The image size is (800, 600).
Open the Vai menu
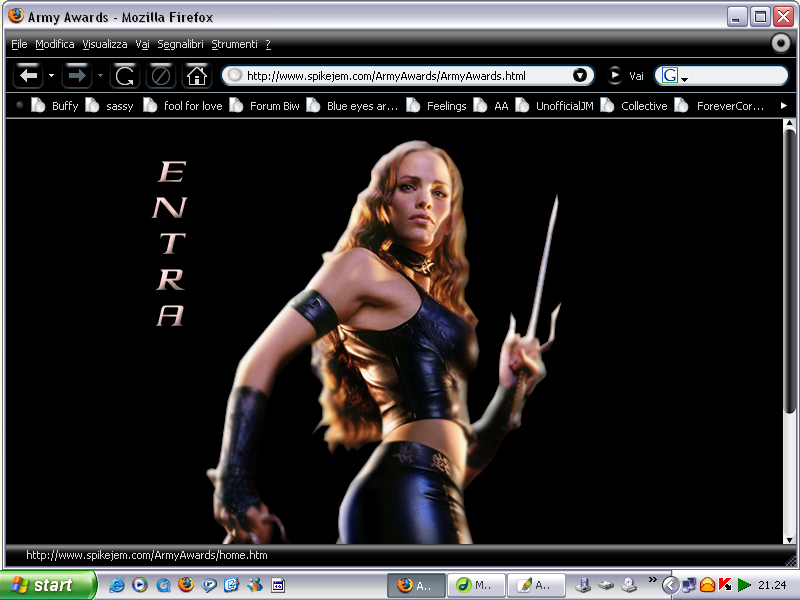[x=142, y=44]
